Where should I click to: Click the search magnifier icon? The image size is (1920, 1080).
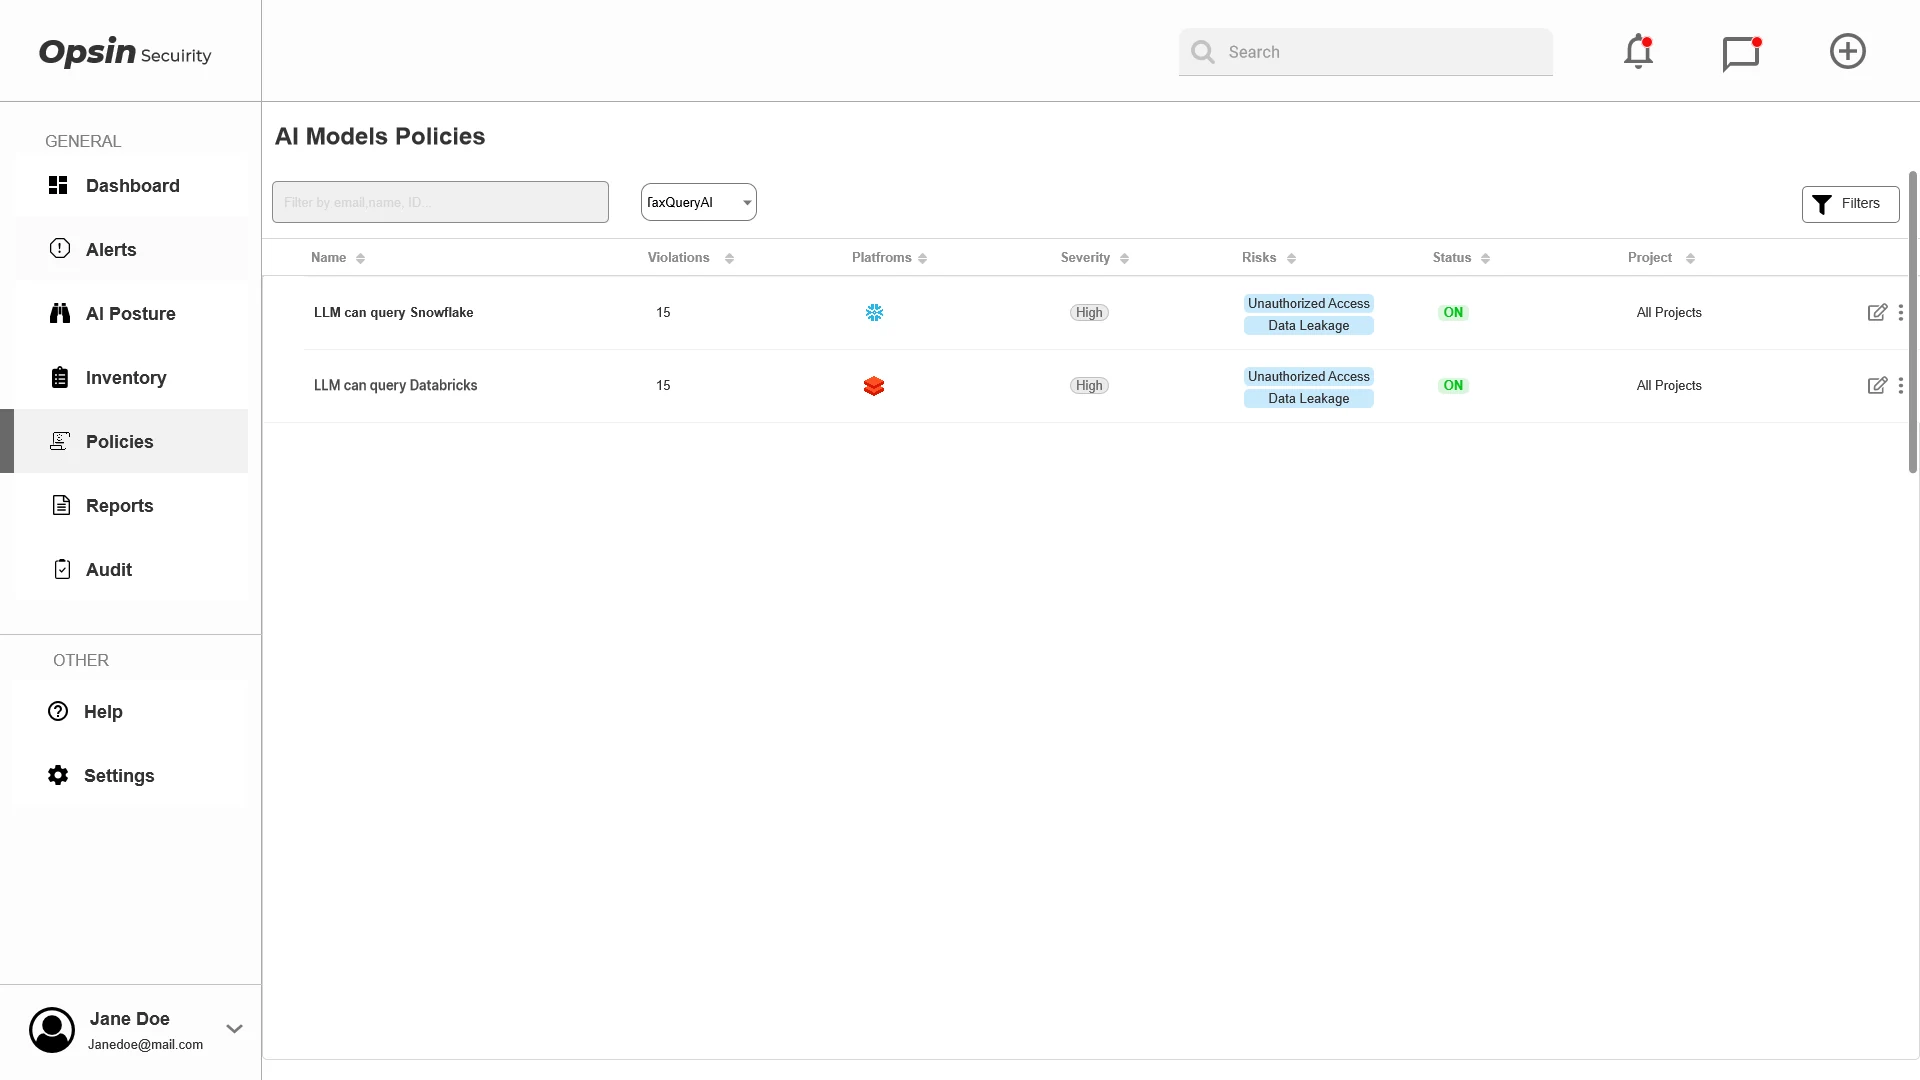[x=1203, y=52]
